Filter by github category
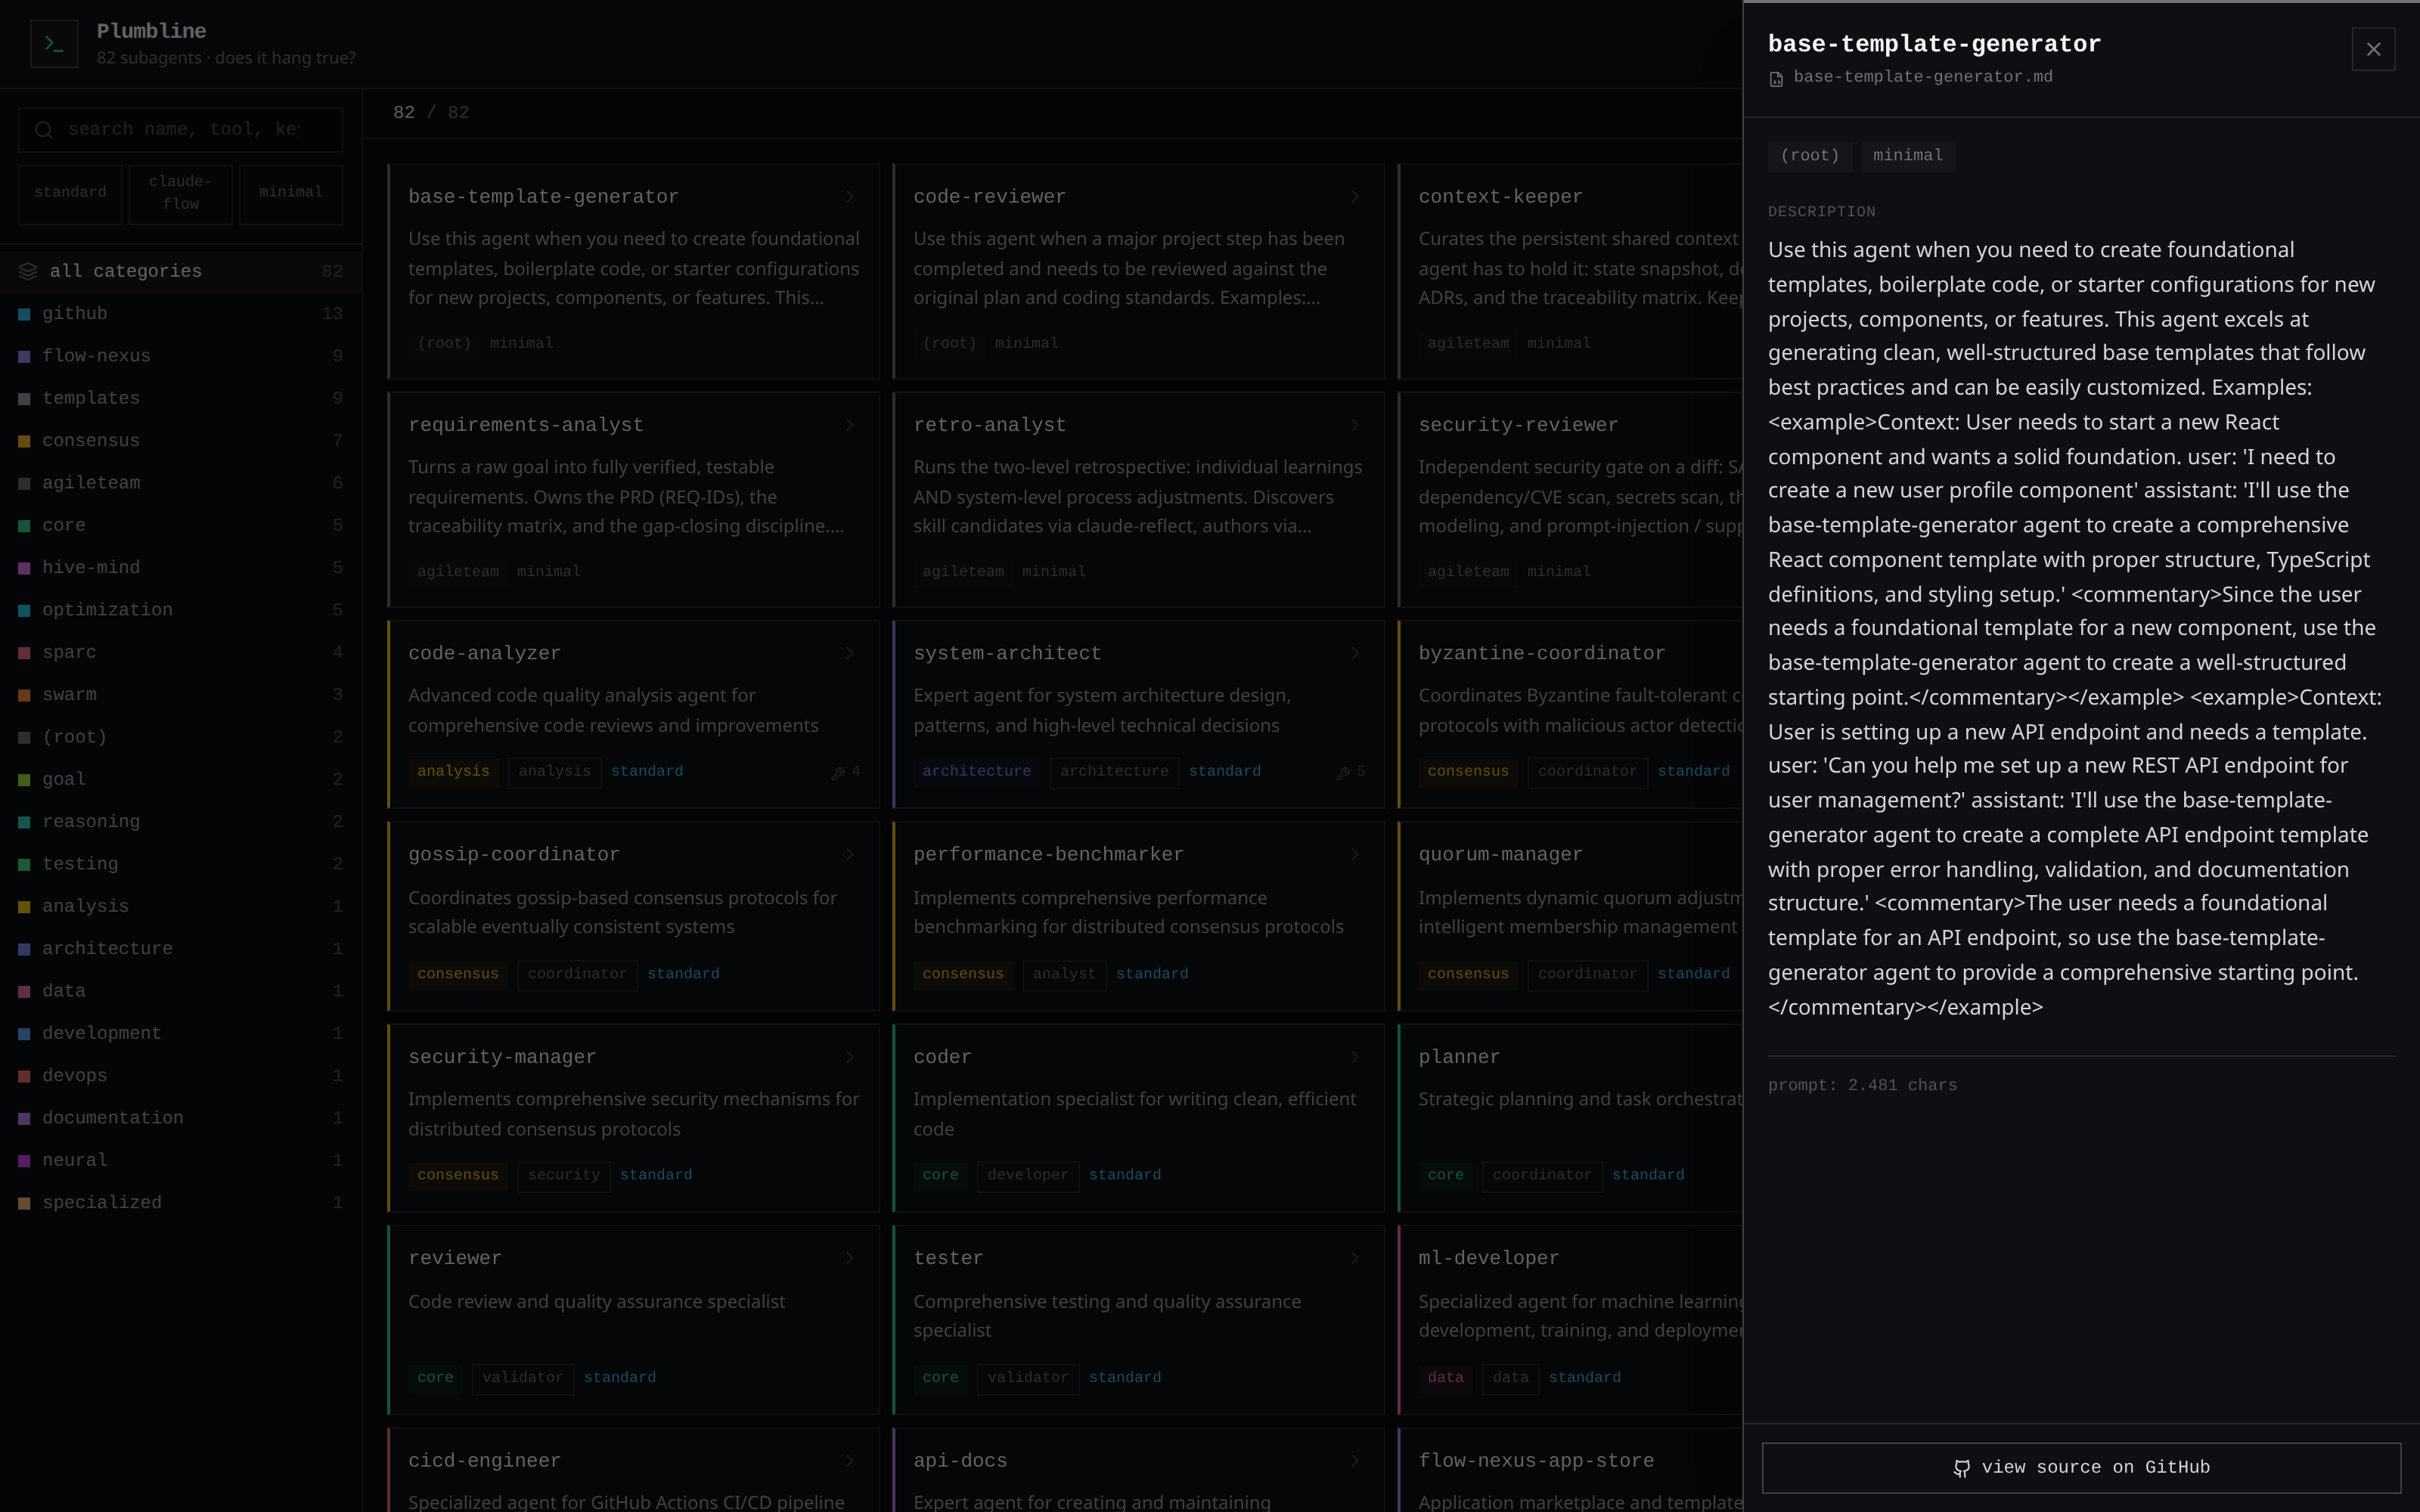 pos(181,314)
